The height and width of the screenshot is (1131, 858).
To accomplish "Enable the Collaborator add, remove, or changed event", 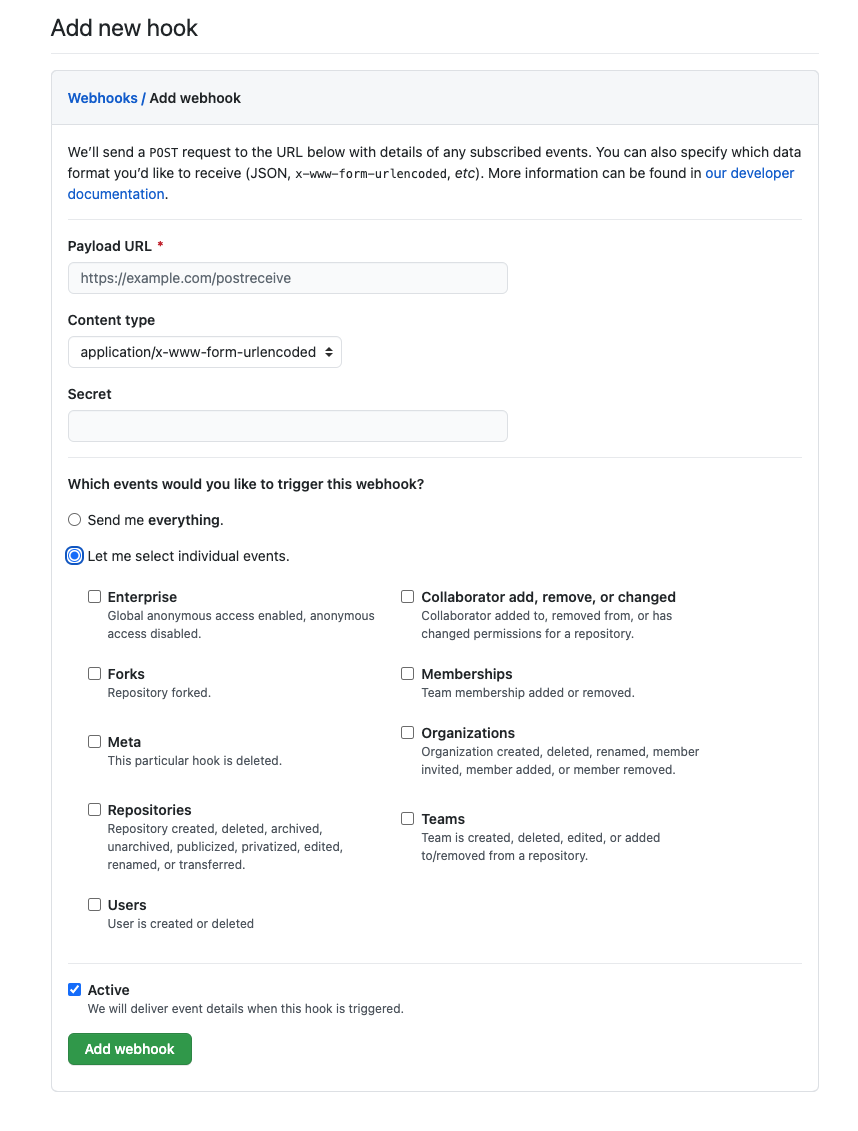I will click(x=407, y=595).
